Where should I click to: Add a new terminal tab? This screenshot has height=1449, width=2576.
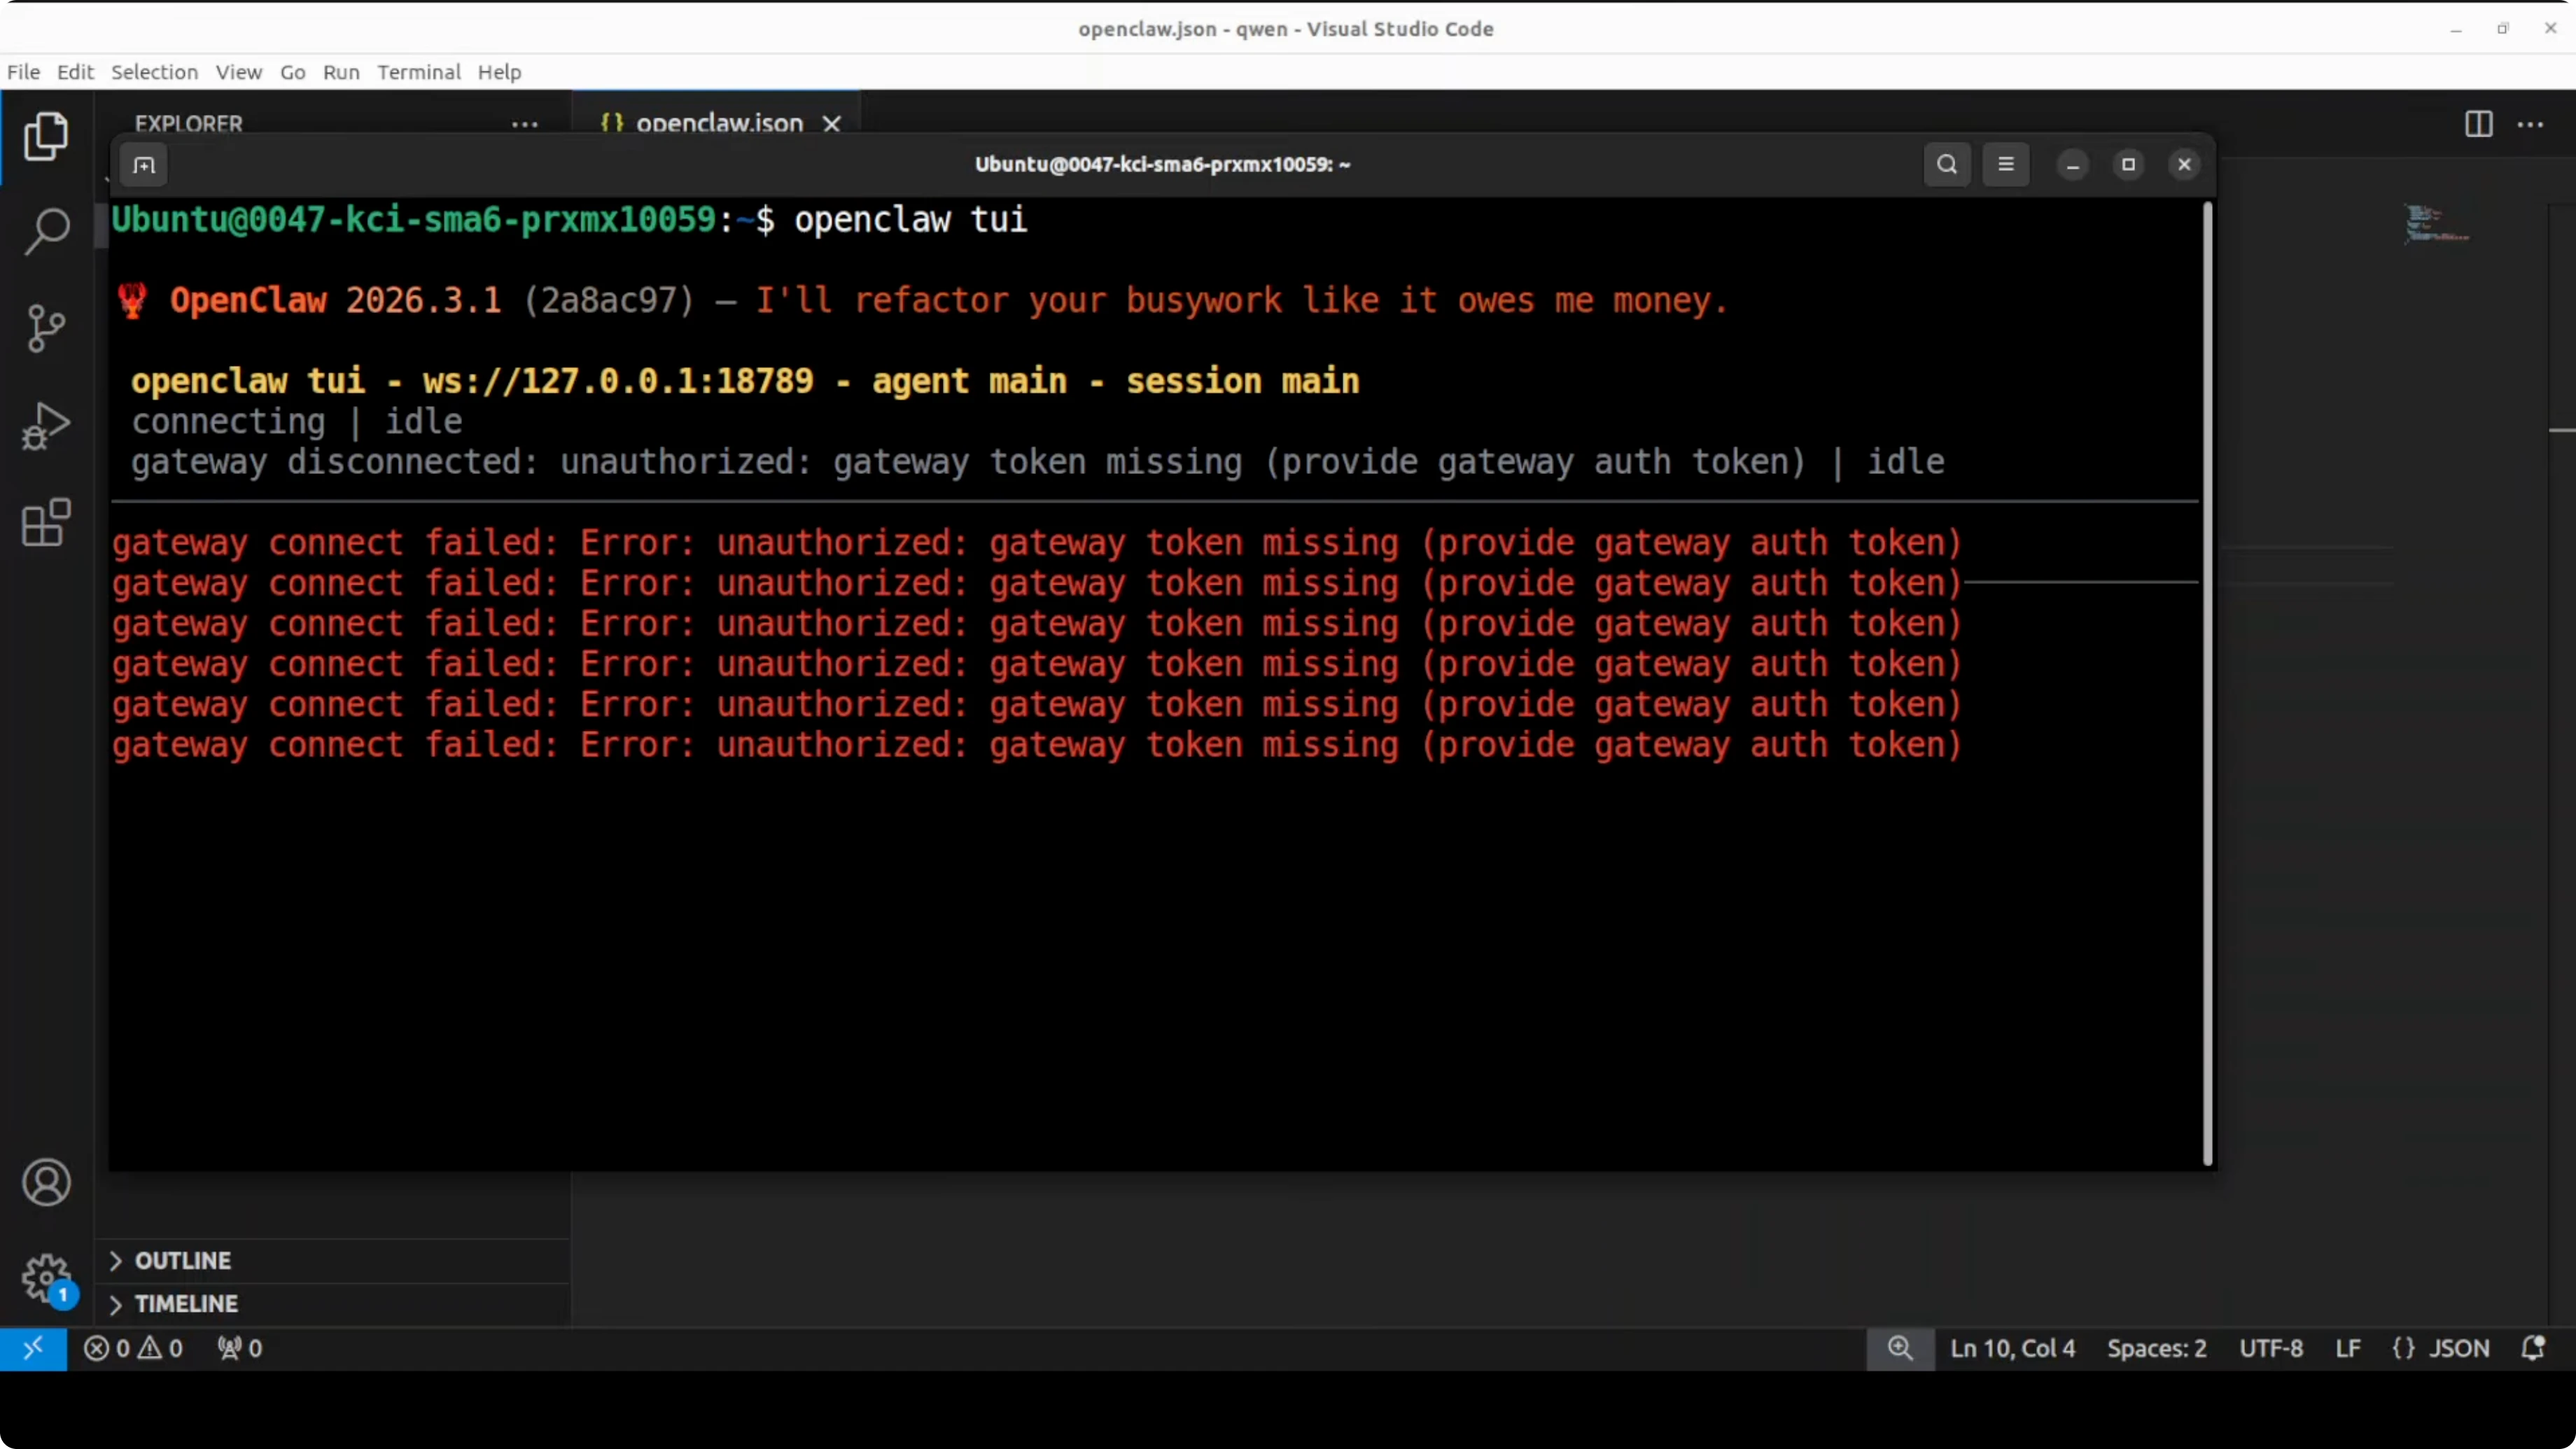click(x=144, y=165)
